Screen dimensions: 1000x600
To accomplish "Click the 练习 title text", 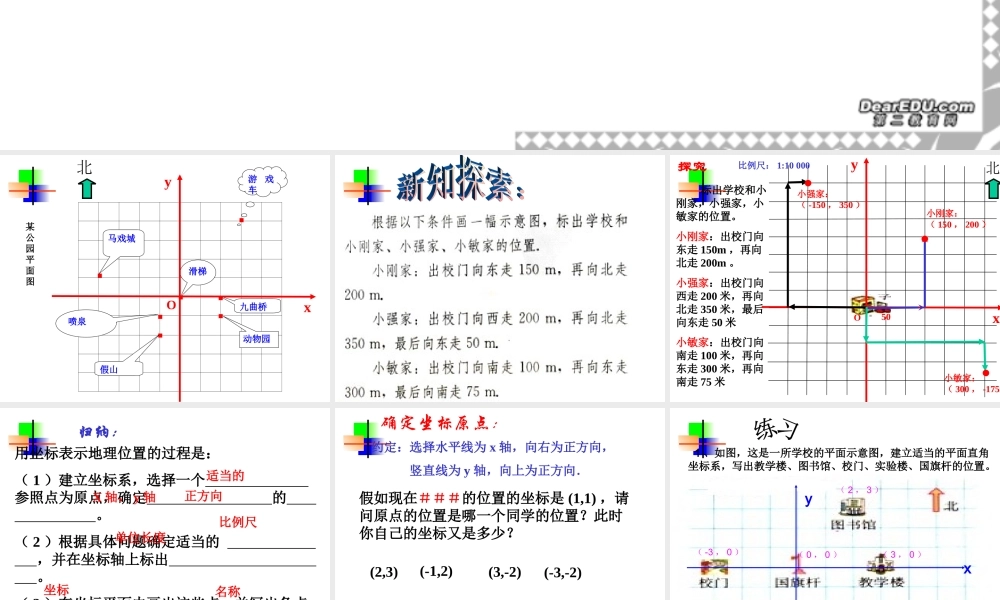I will pos(776,429).
